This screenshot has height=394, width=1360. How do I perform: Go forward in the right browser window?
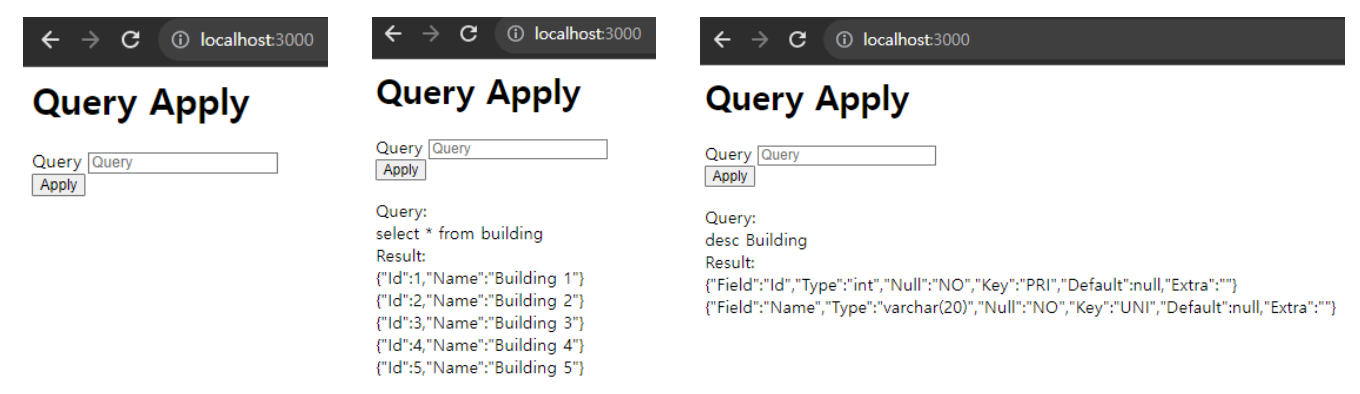point(760,40)
